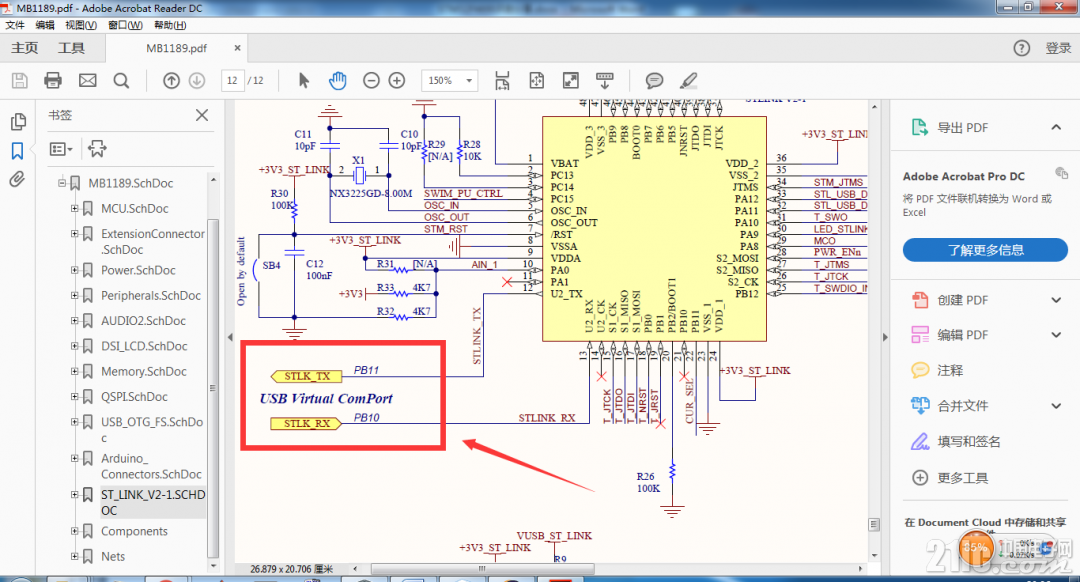Switch to the 工具 tab

pyautogui.click(x=71, y=48)
